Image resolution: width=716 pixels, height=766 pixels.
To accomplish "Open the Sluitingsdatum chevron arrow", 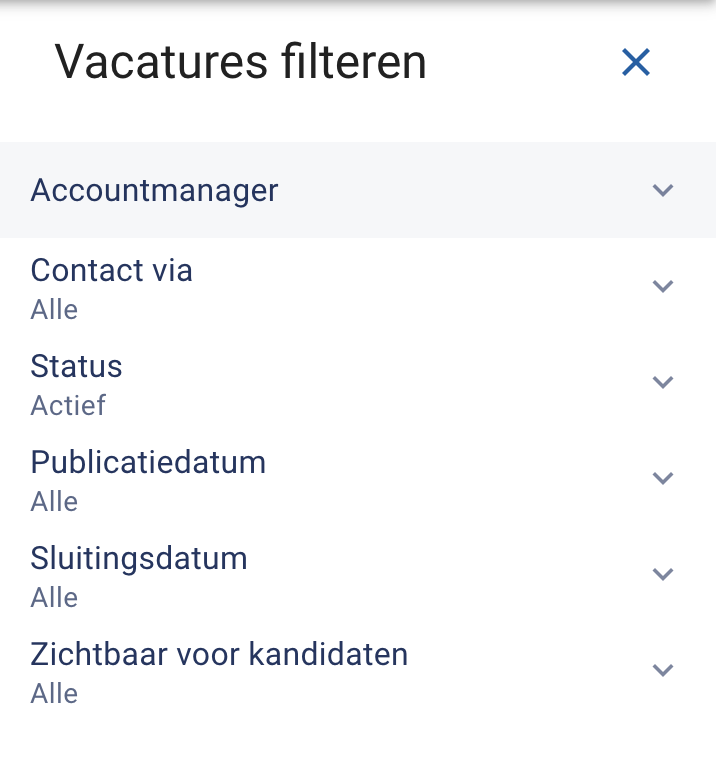I will pos(663,574).
